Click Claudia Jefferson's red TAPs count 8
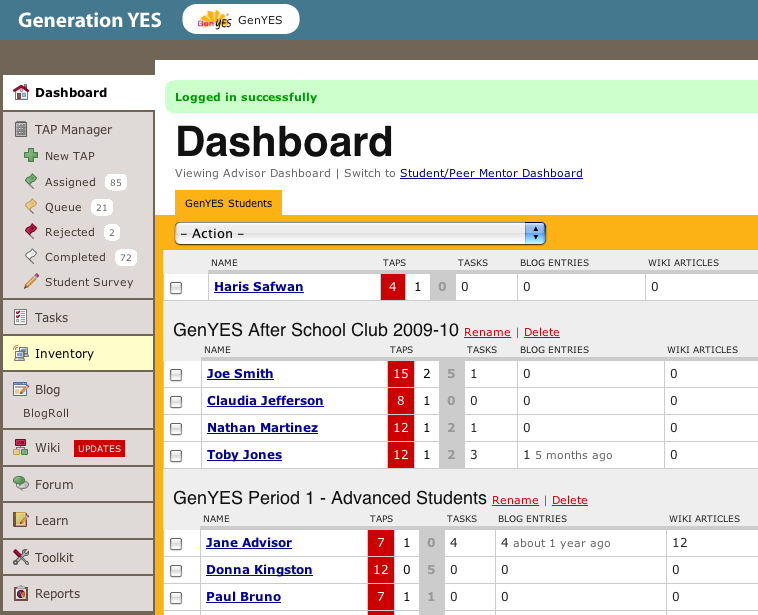The width and height of the screenshot is (758, 615). [401, 401]
